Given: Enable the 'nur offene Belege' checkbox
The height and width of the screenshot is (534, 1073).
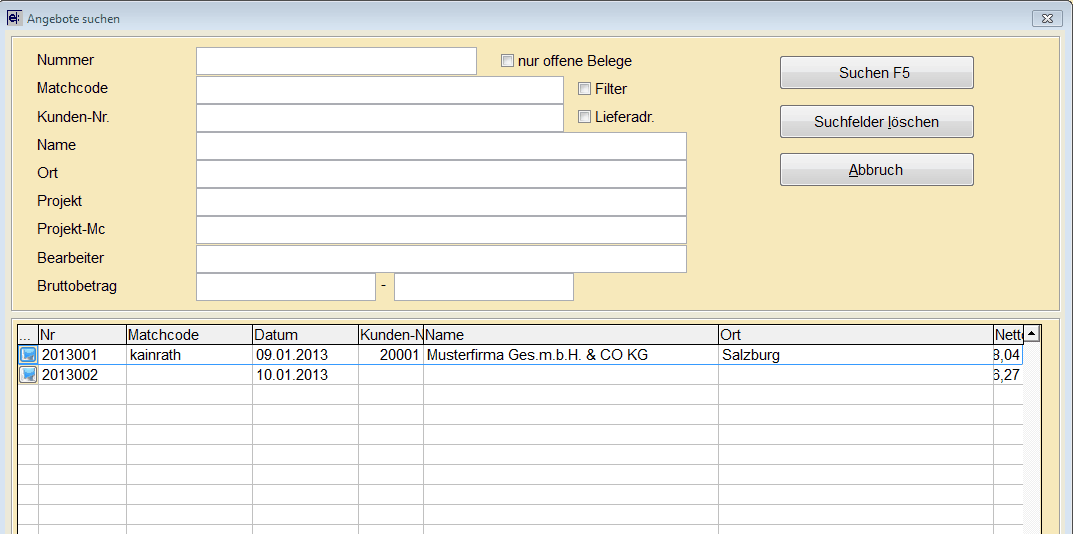Looking at the screenshot, I should [x=508, y=61].
